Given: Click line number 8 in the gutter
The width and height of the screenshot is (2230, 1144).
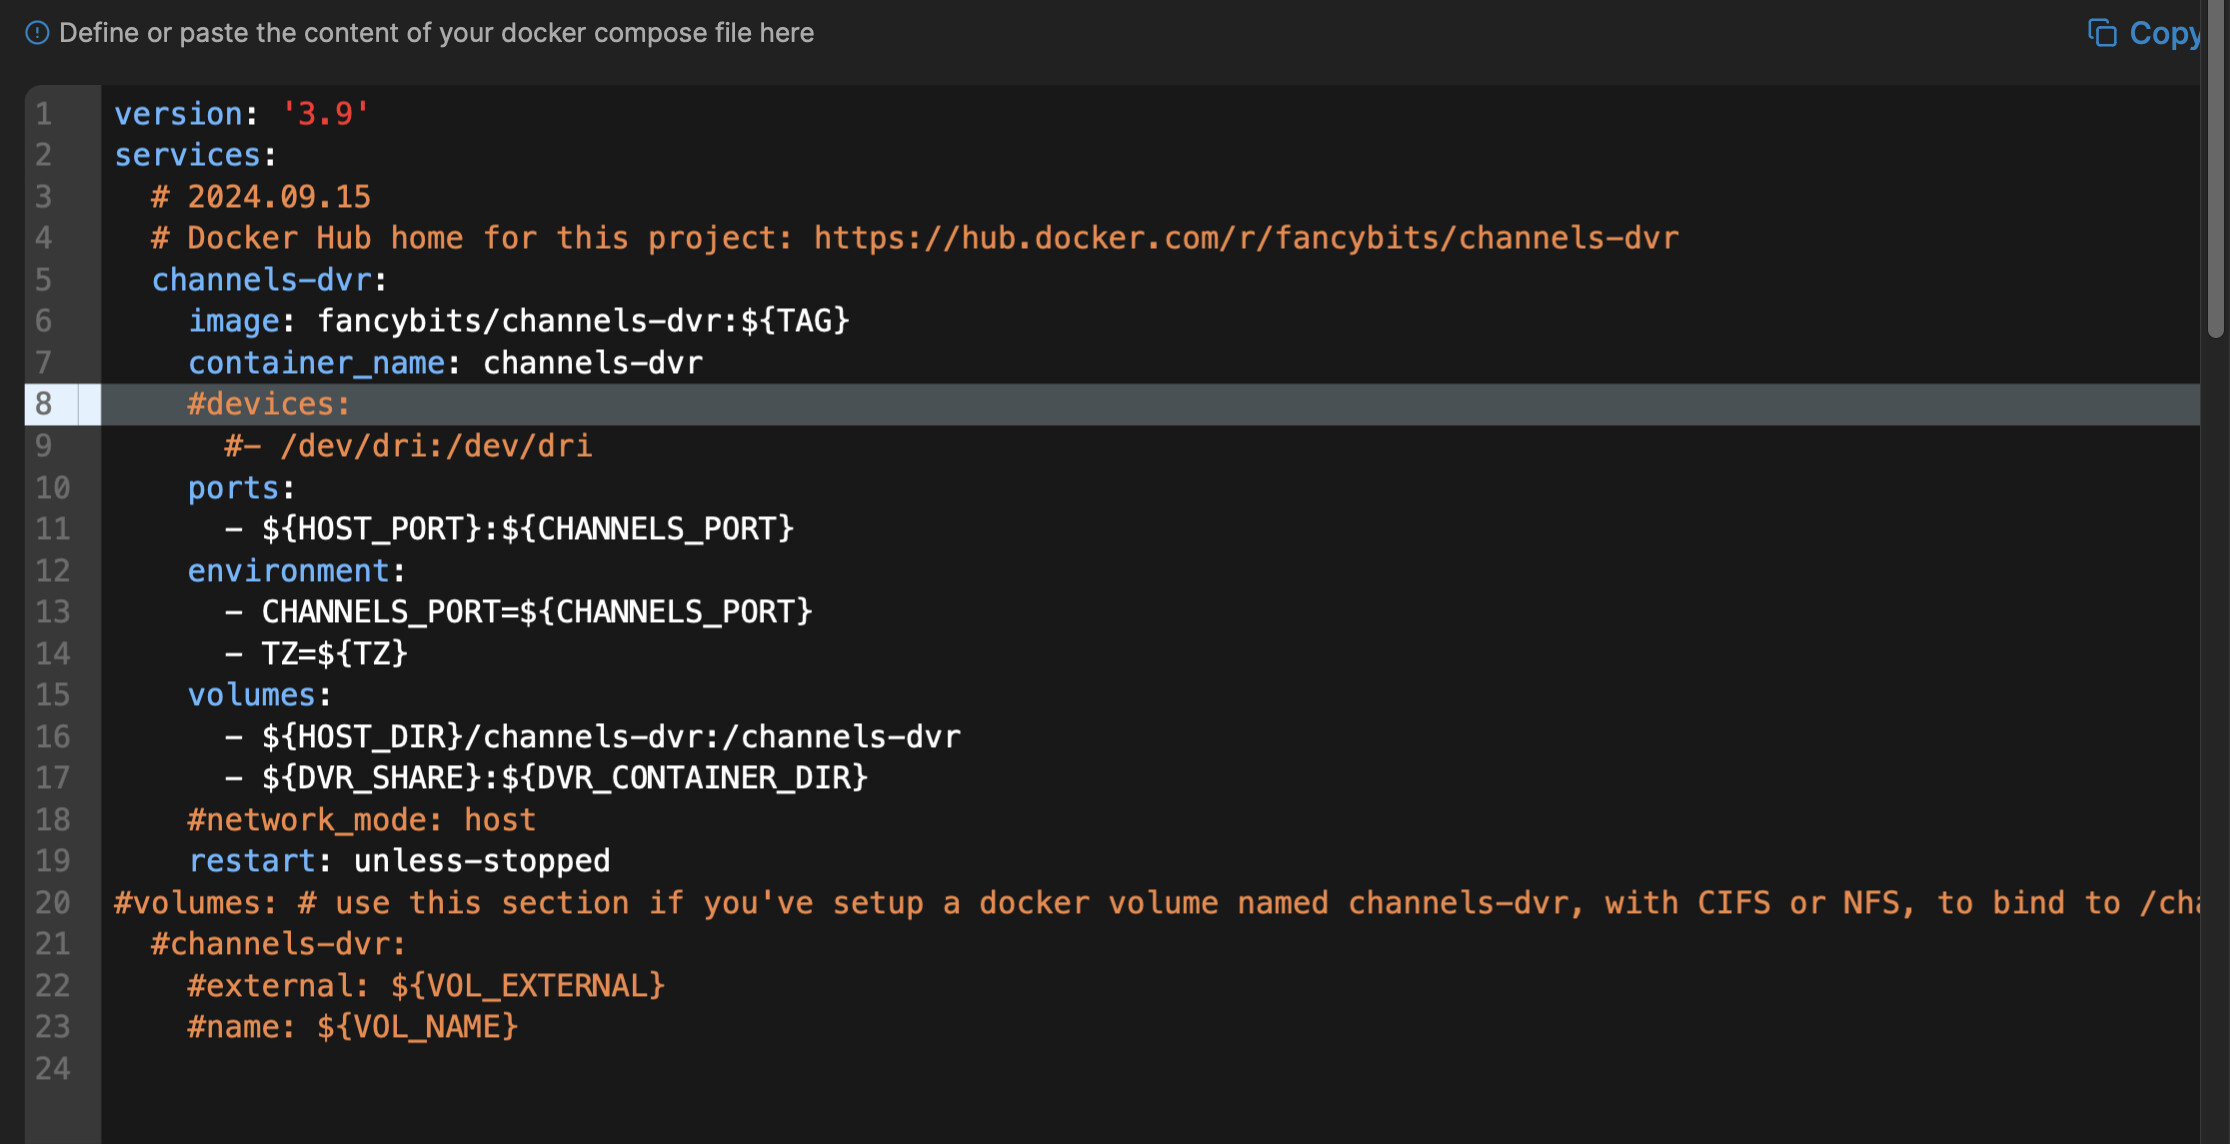Looking at the screenshot, I should tap(44, 404).
